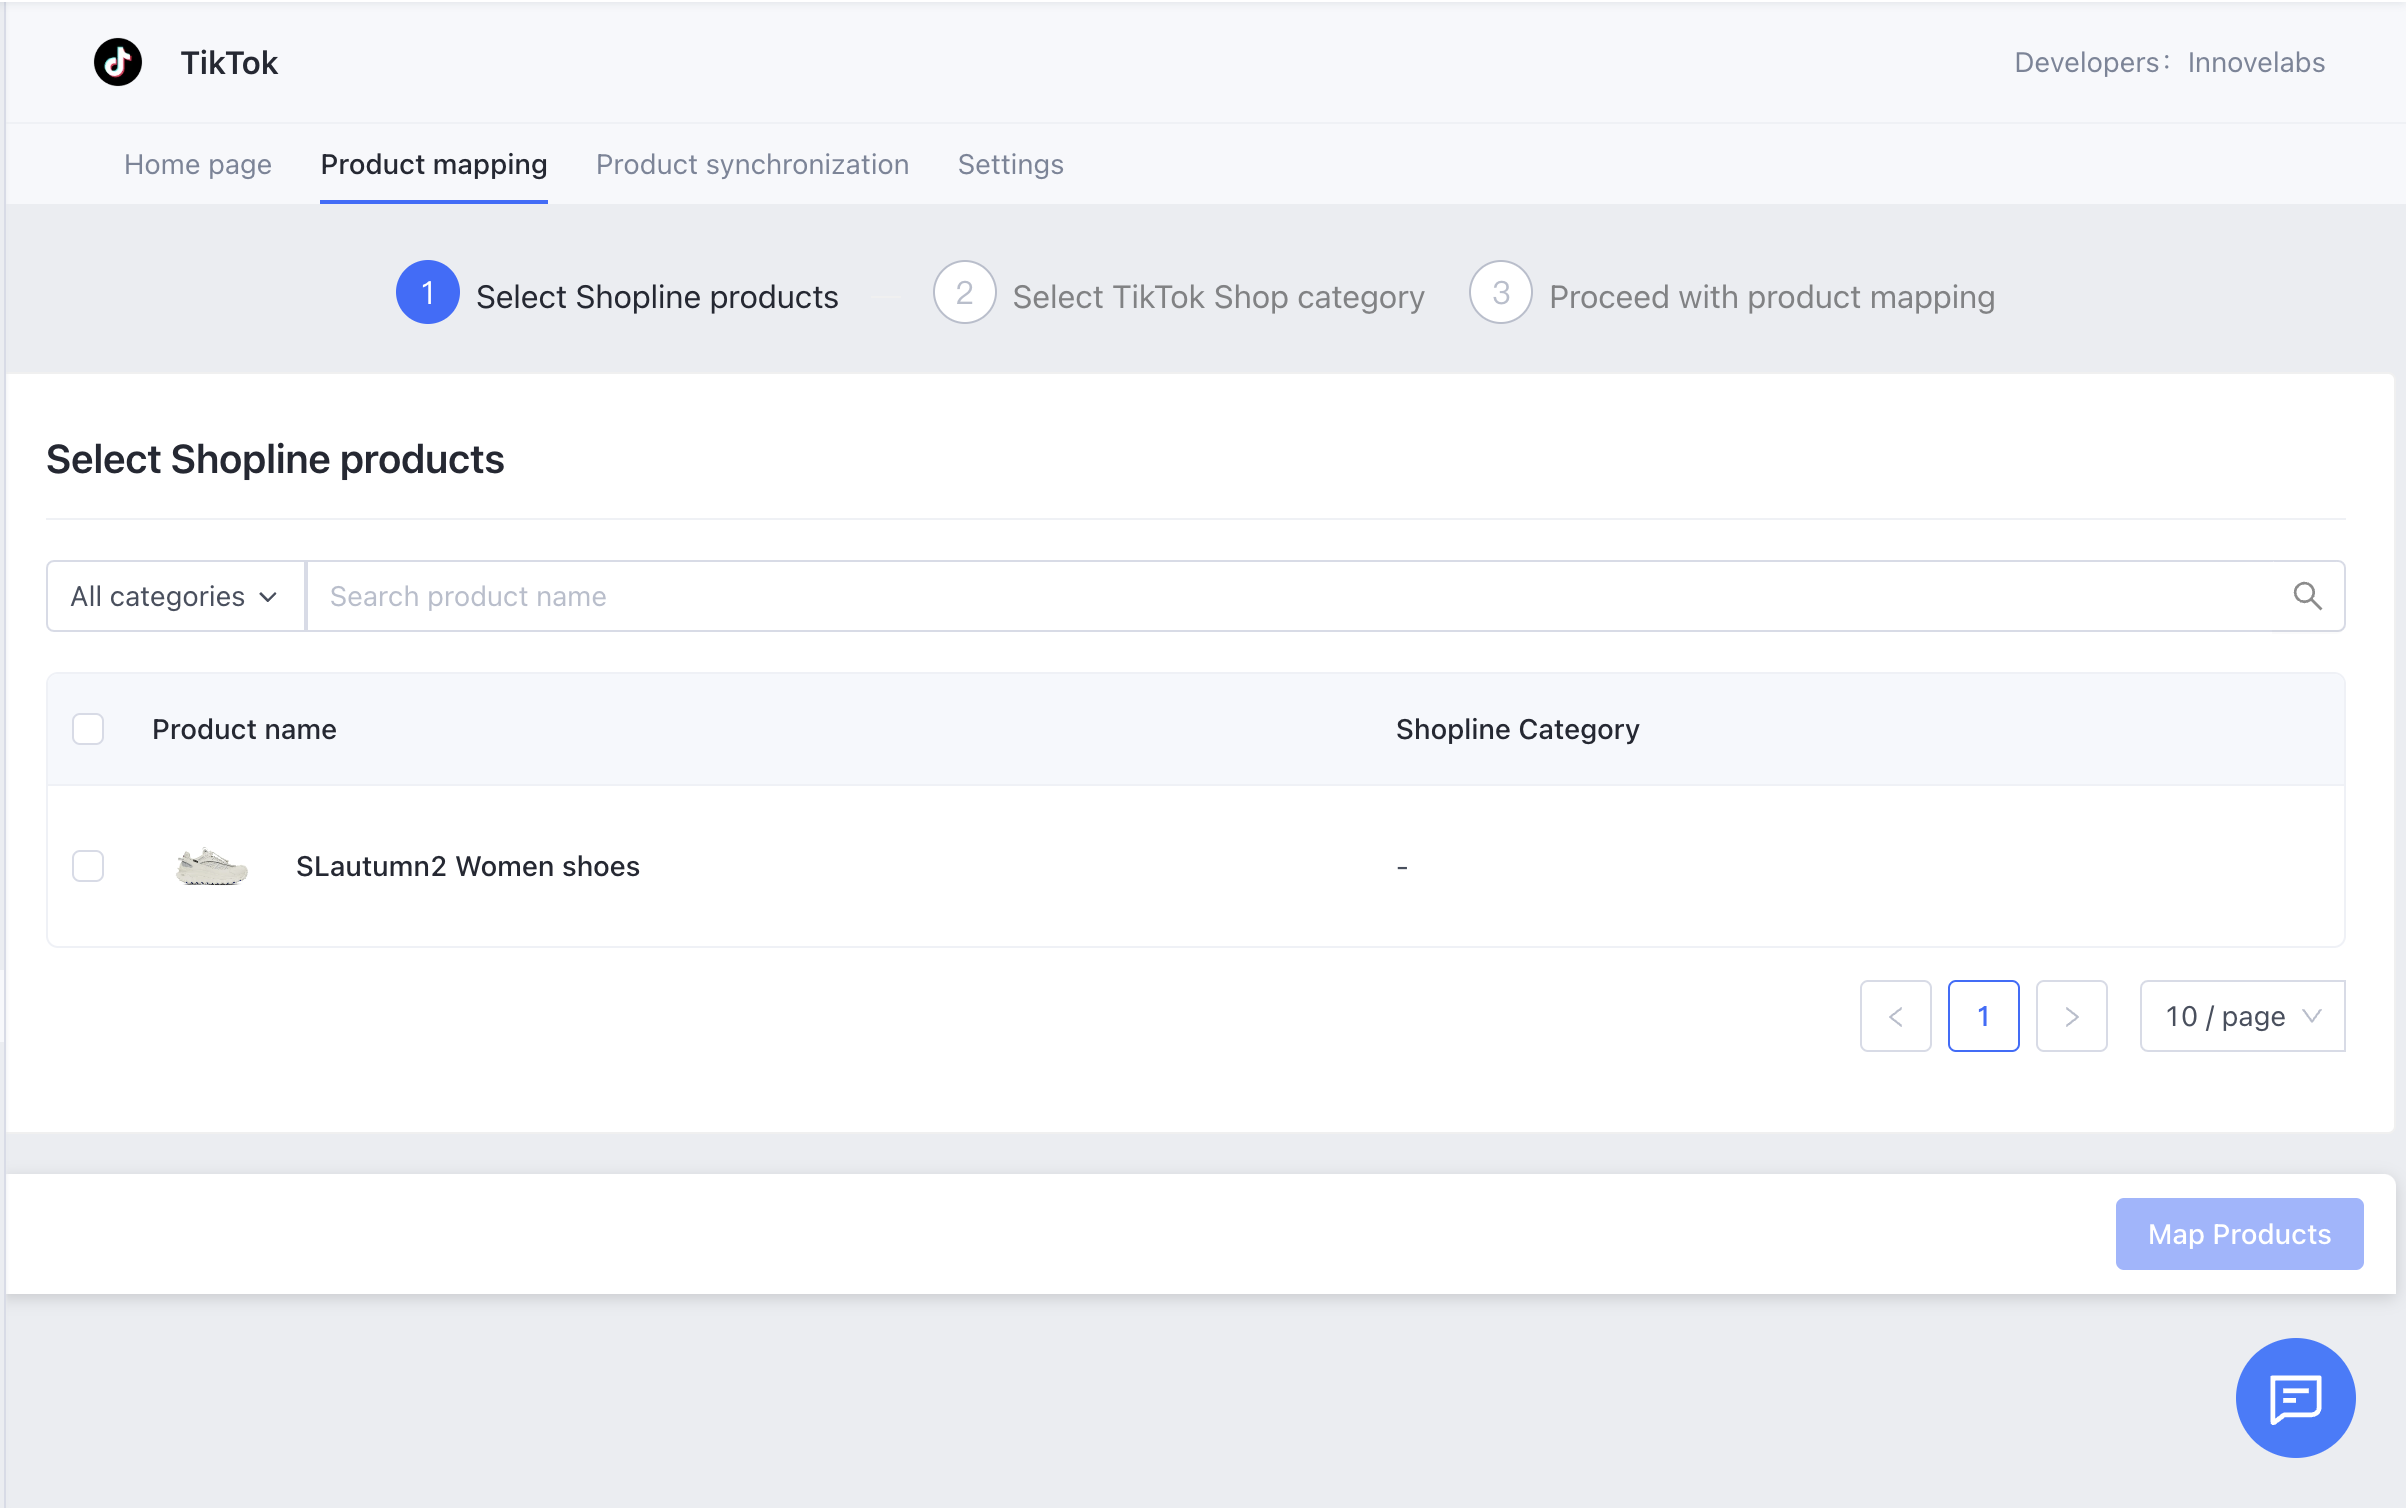Go to previous page arrow

(x=1895, y=1016)
